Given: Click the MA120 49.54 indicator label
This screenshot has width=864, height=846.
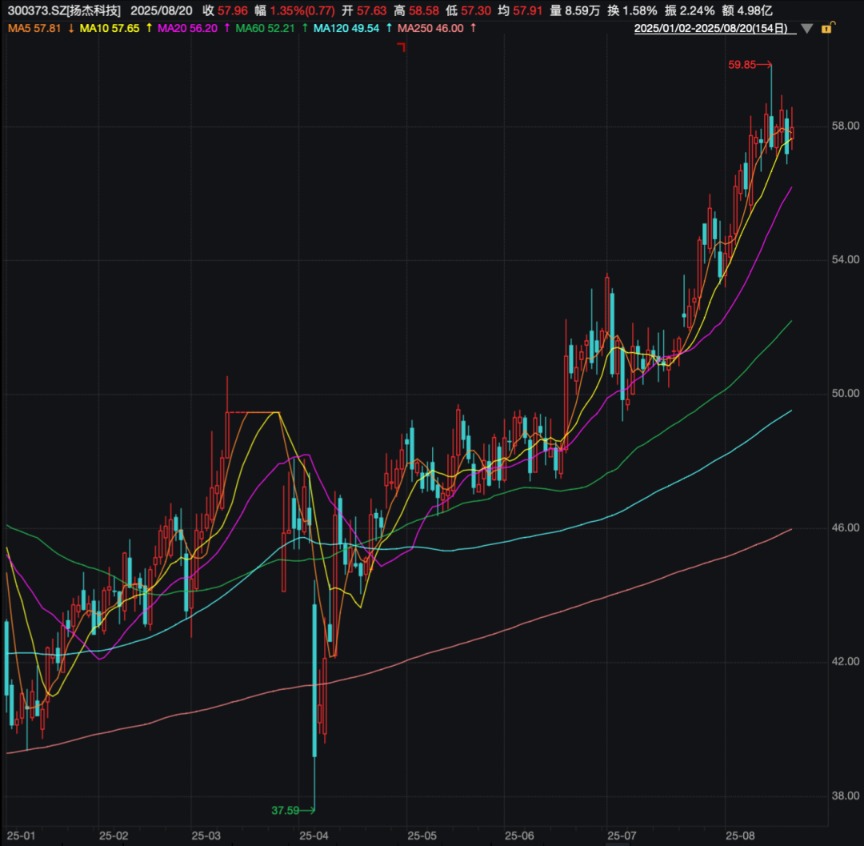Looking at the screenshot, I should pyautogui.click(x=346, y=29).
